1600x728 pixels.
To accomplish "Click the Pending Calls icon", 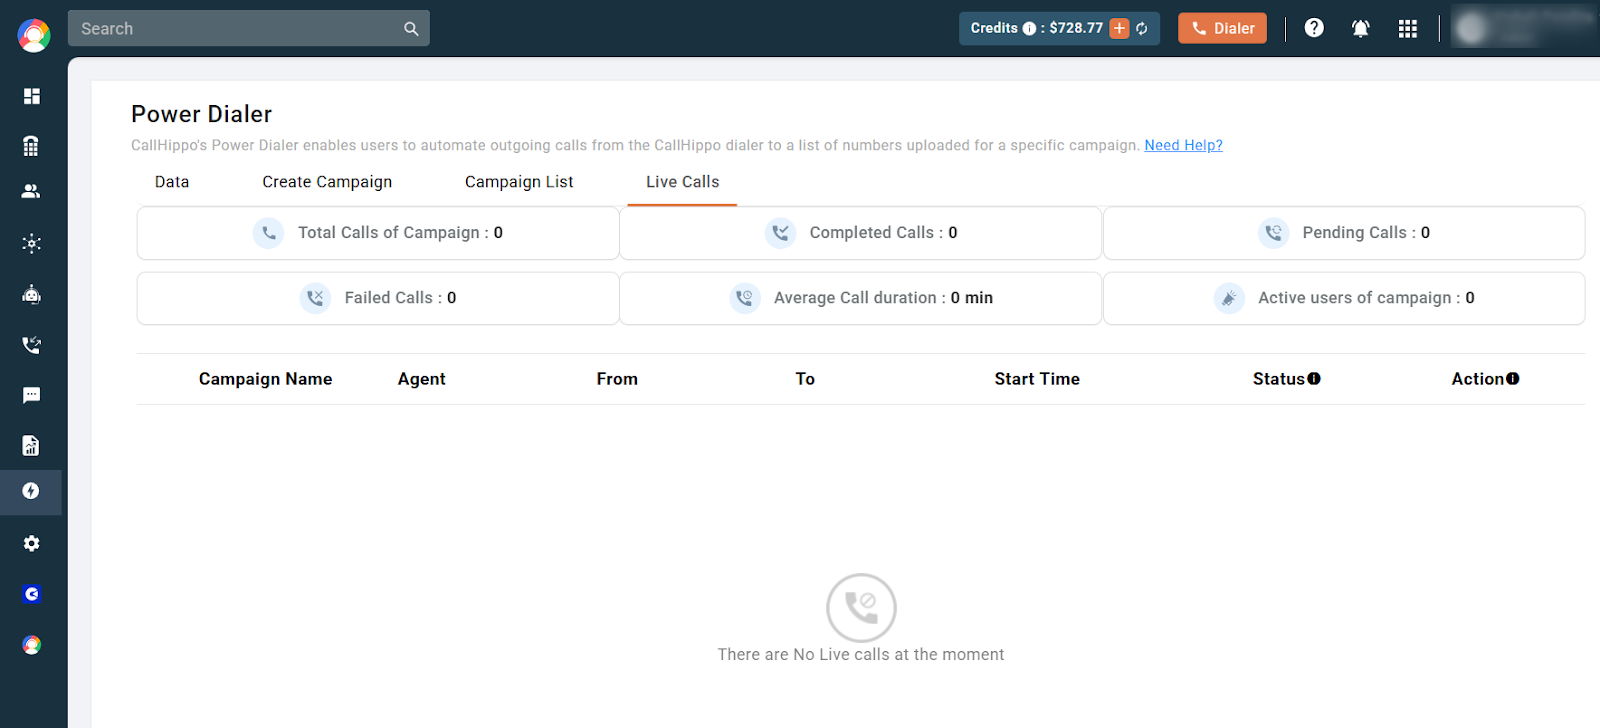I will click(x=1273, y=233).
